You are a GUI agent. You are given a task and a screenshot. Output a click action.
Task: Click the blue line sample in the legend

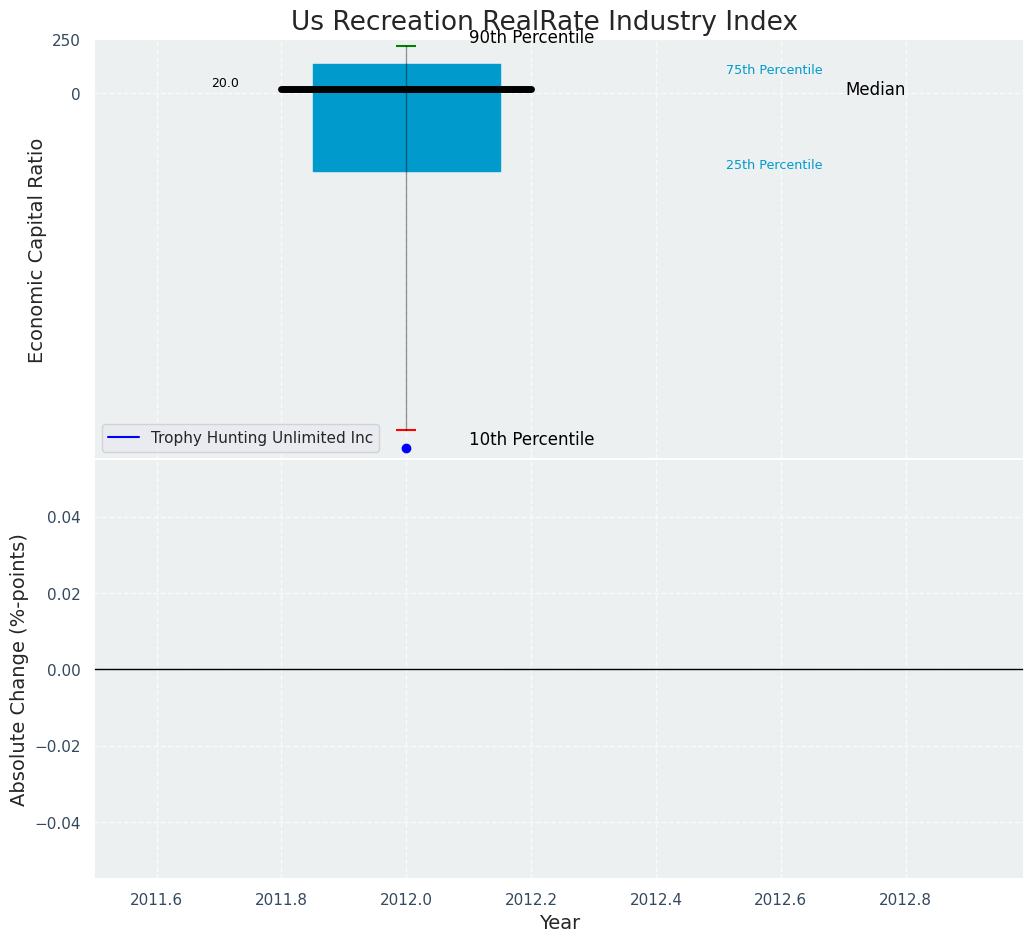point(124,438)
